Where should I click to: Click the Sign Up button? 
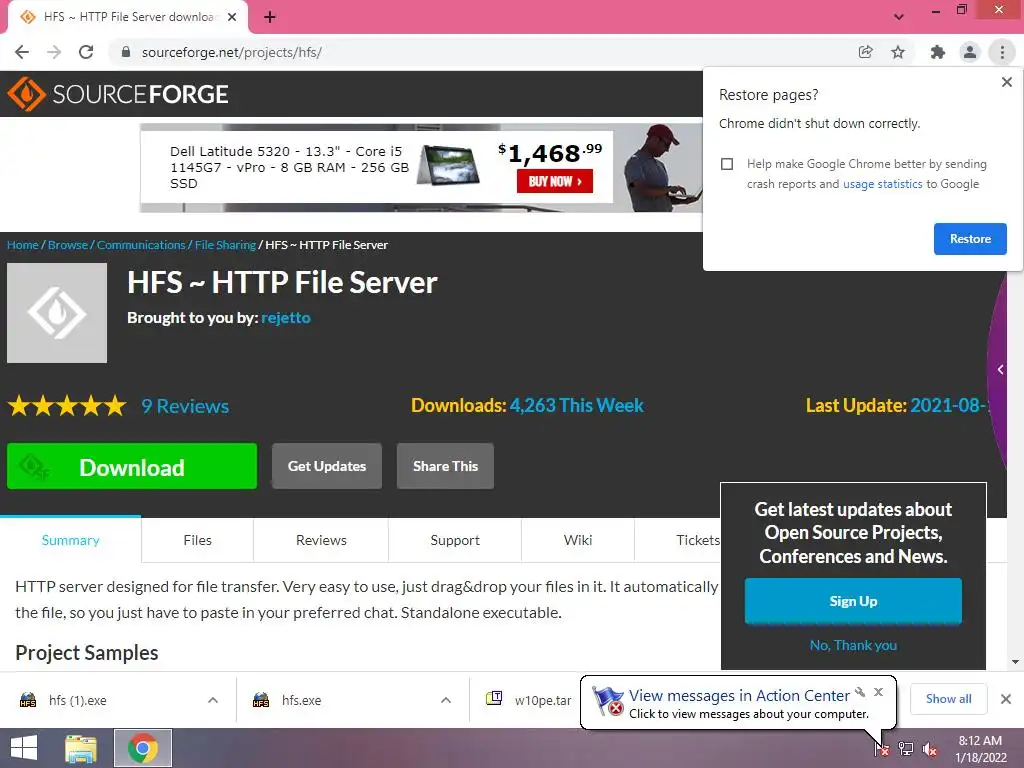tap(853, 601)
